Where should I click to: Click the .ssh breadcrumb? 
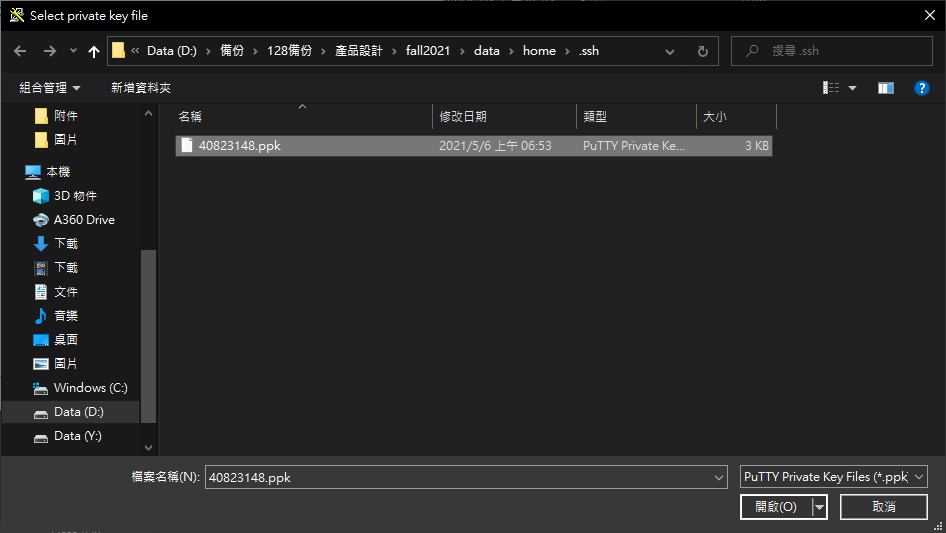click(x=588, y=51)
